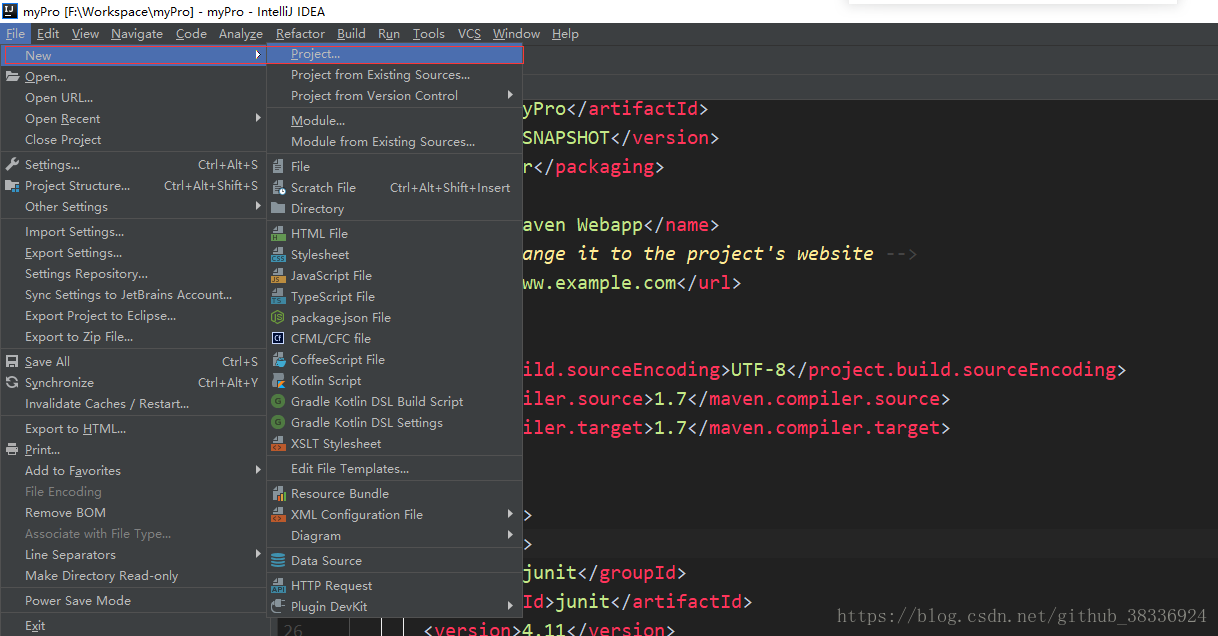Select New Project... entry

pyautogui.click(x=395, y=54)
